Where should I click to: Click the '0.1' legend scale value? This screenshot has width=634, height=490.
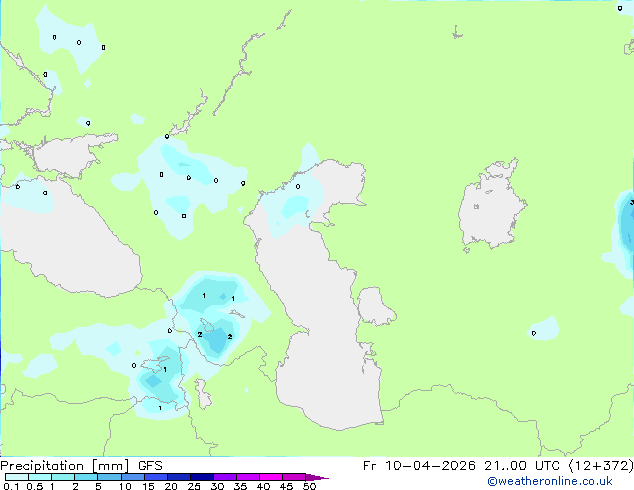11,486
